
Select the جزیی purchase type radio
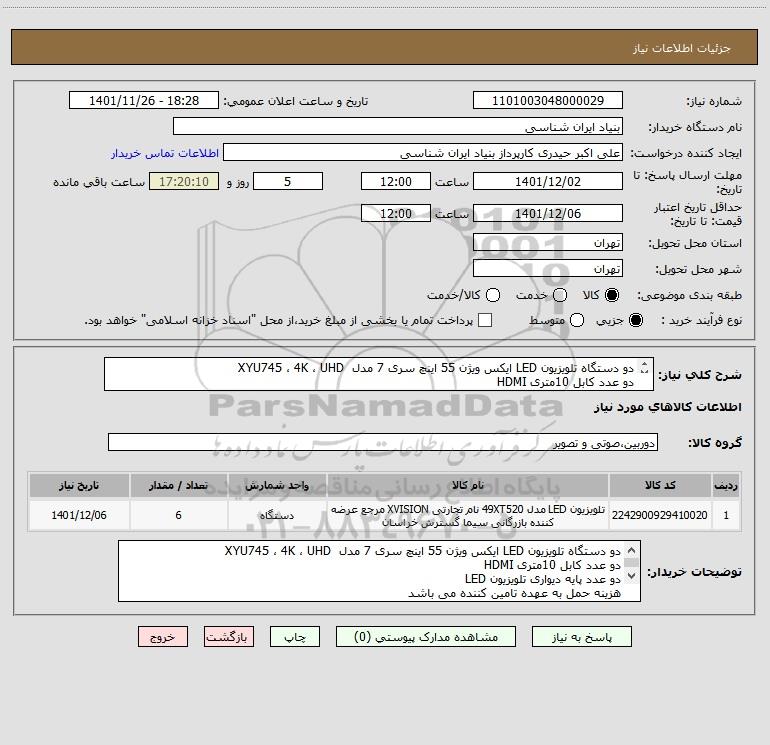pyautogui.click(x=635, y=320)
